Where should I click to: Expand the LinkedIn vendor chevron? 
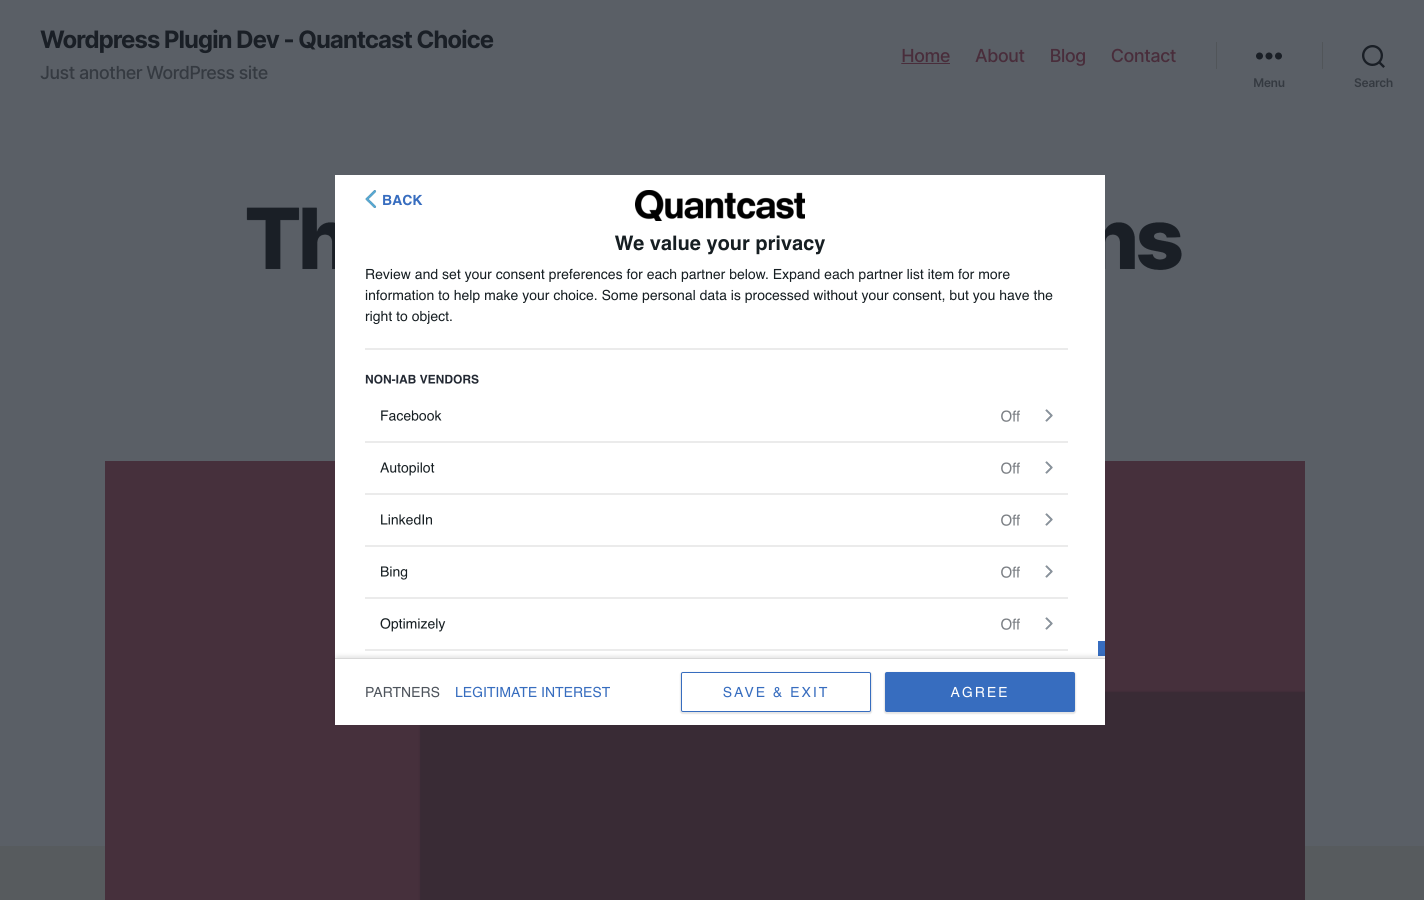(x=1049, y=520)
